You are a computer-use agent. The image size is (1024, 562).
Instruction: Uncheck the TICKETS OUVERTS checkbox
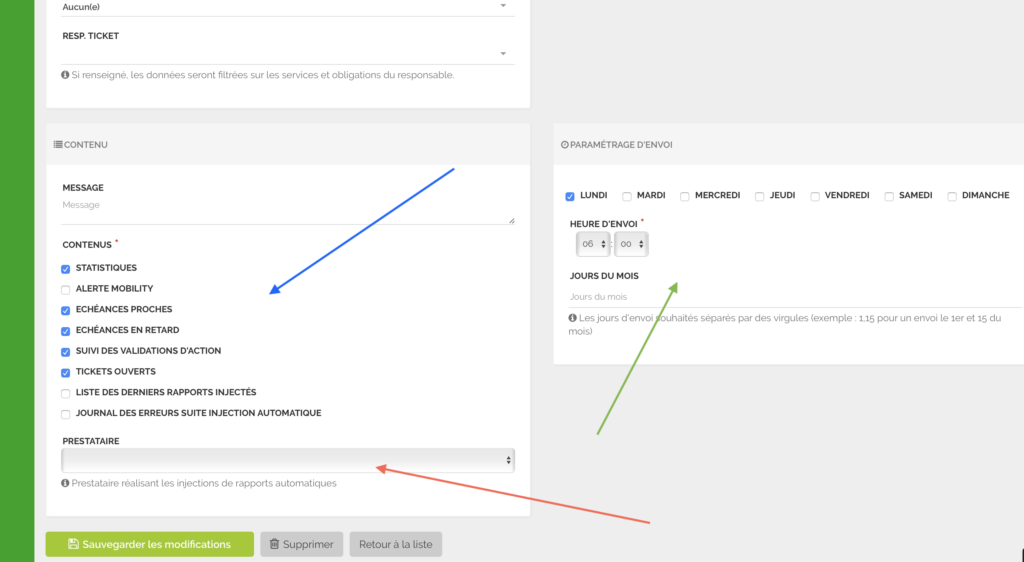pyautogui.click(x=66, y=373)
